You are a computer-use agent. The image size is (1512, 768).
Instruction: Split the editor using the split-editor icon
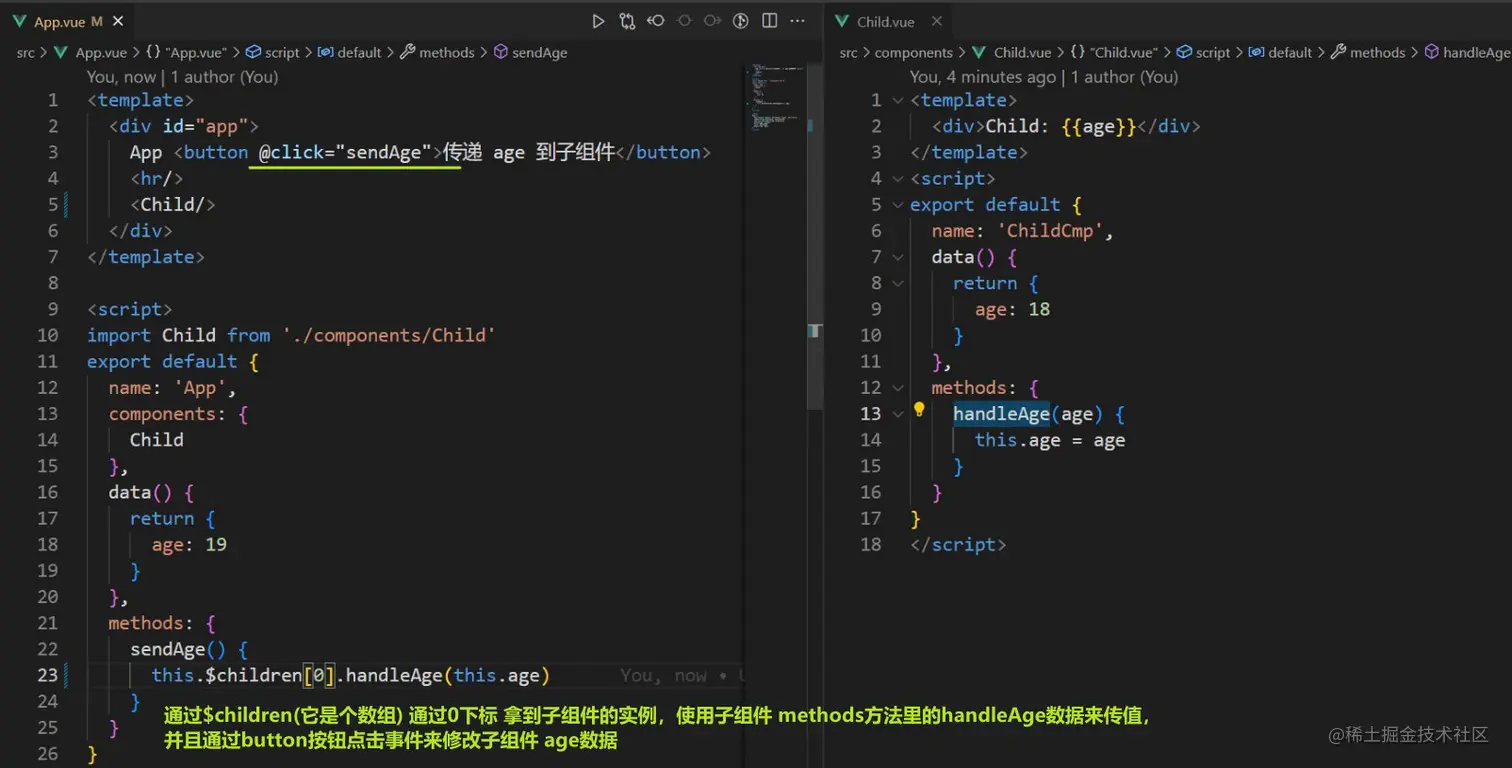[x=769, y=21]
